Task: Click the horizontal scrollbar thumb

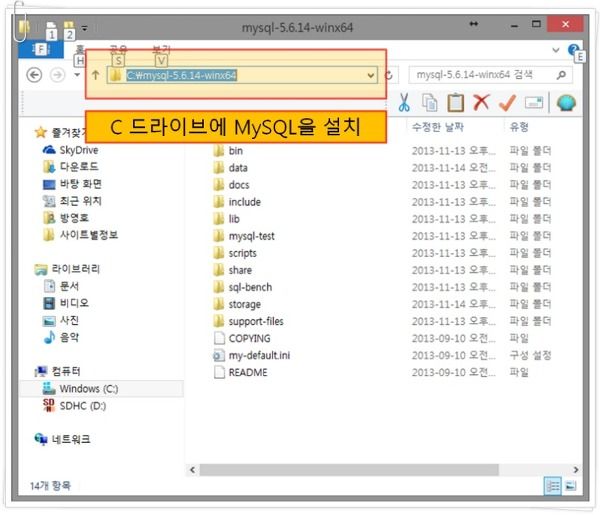Action: [349, 470]
